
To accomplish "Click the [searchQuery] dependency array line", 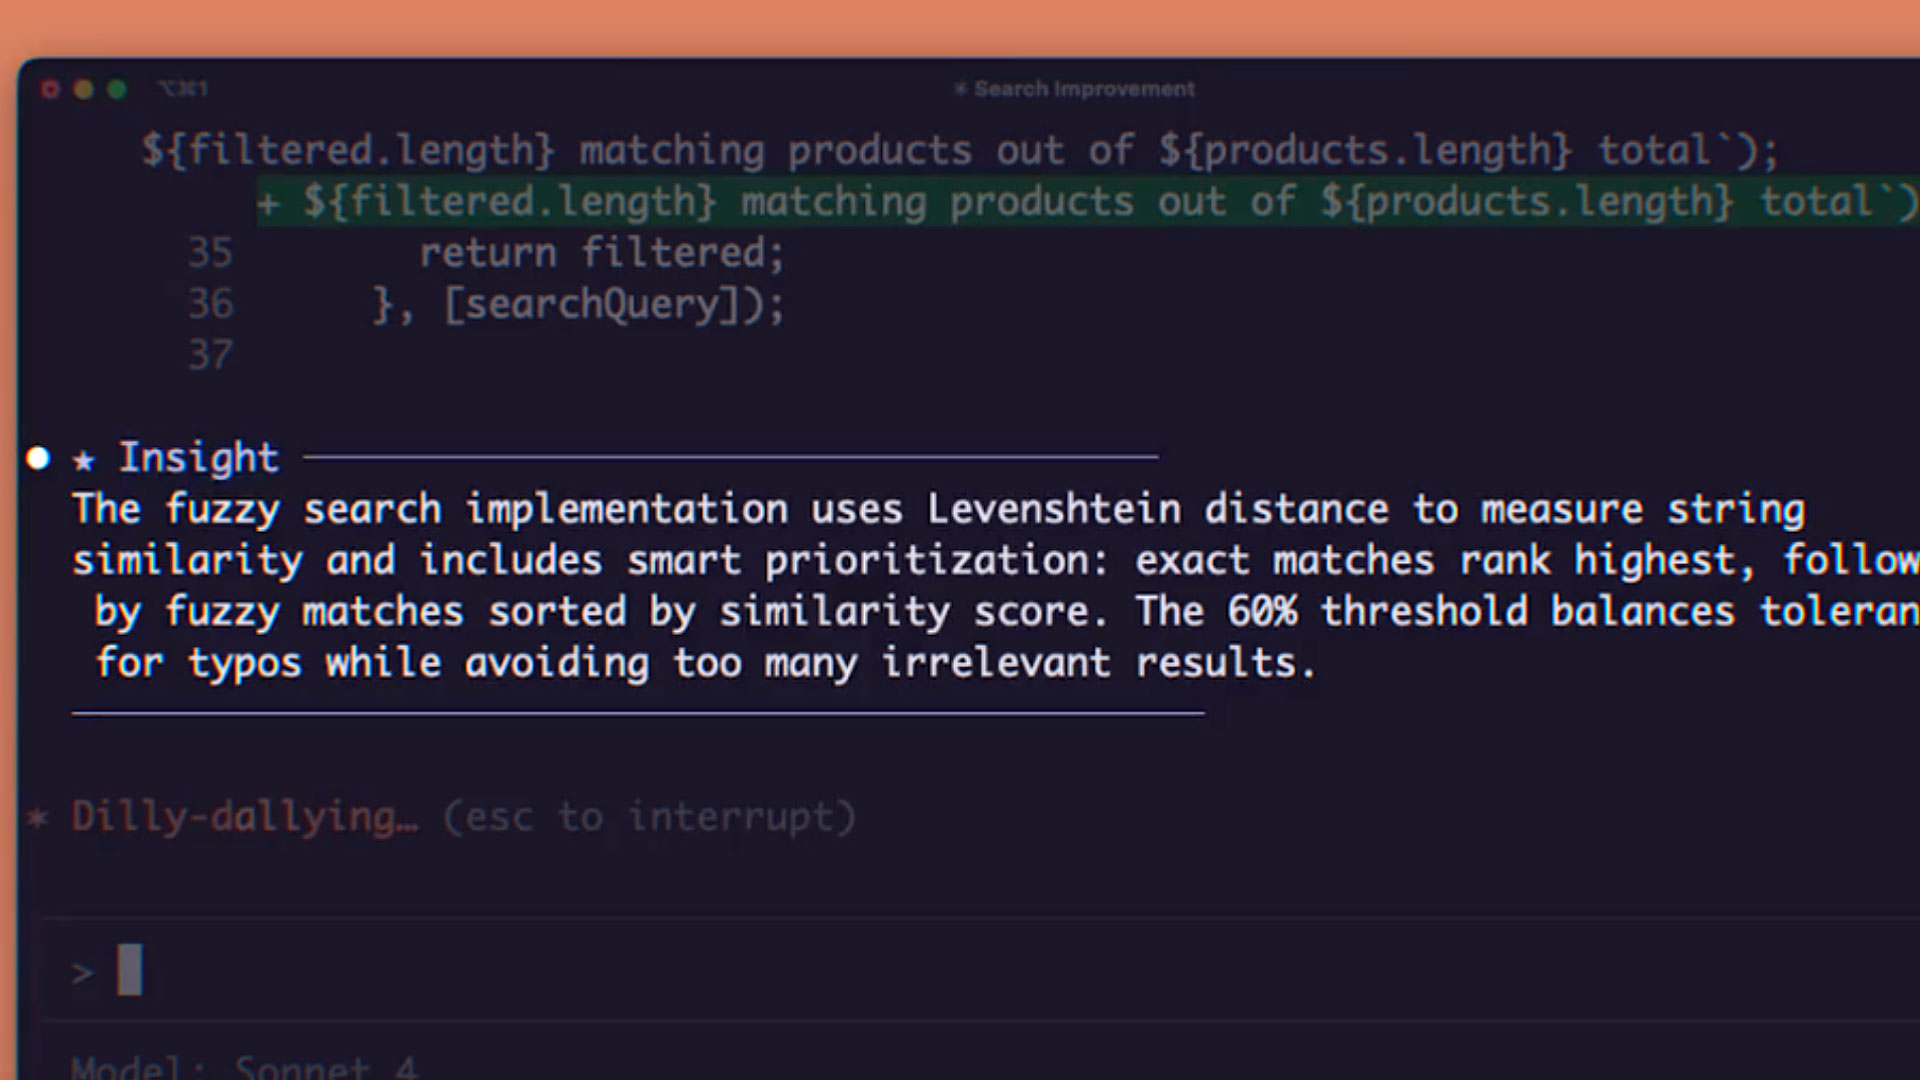I will pyautogui.click(x=579, y=304).
